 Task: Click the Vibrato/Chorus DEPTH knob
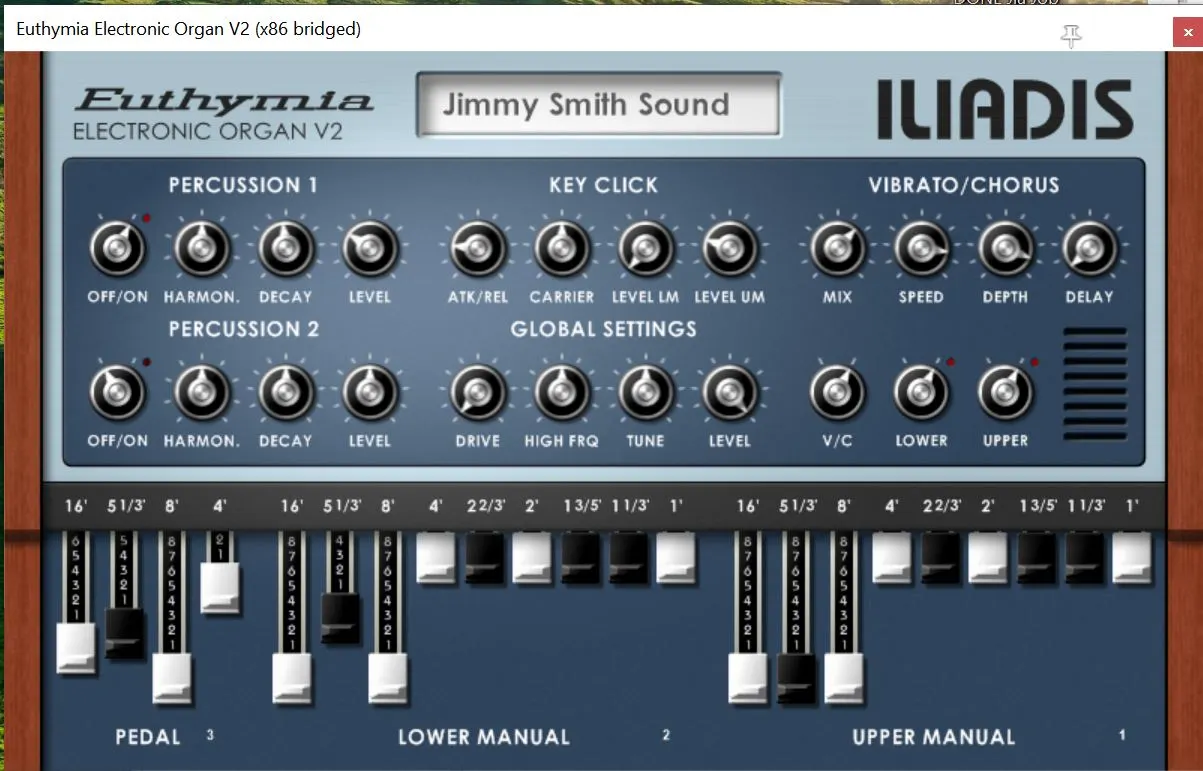[x=1005, y=248]
